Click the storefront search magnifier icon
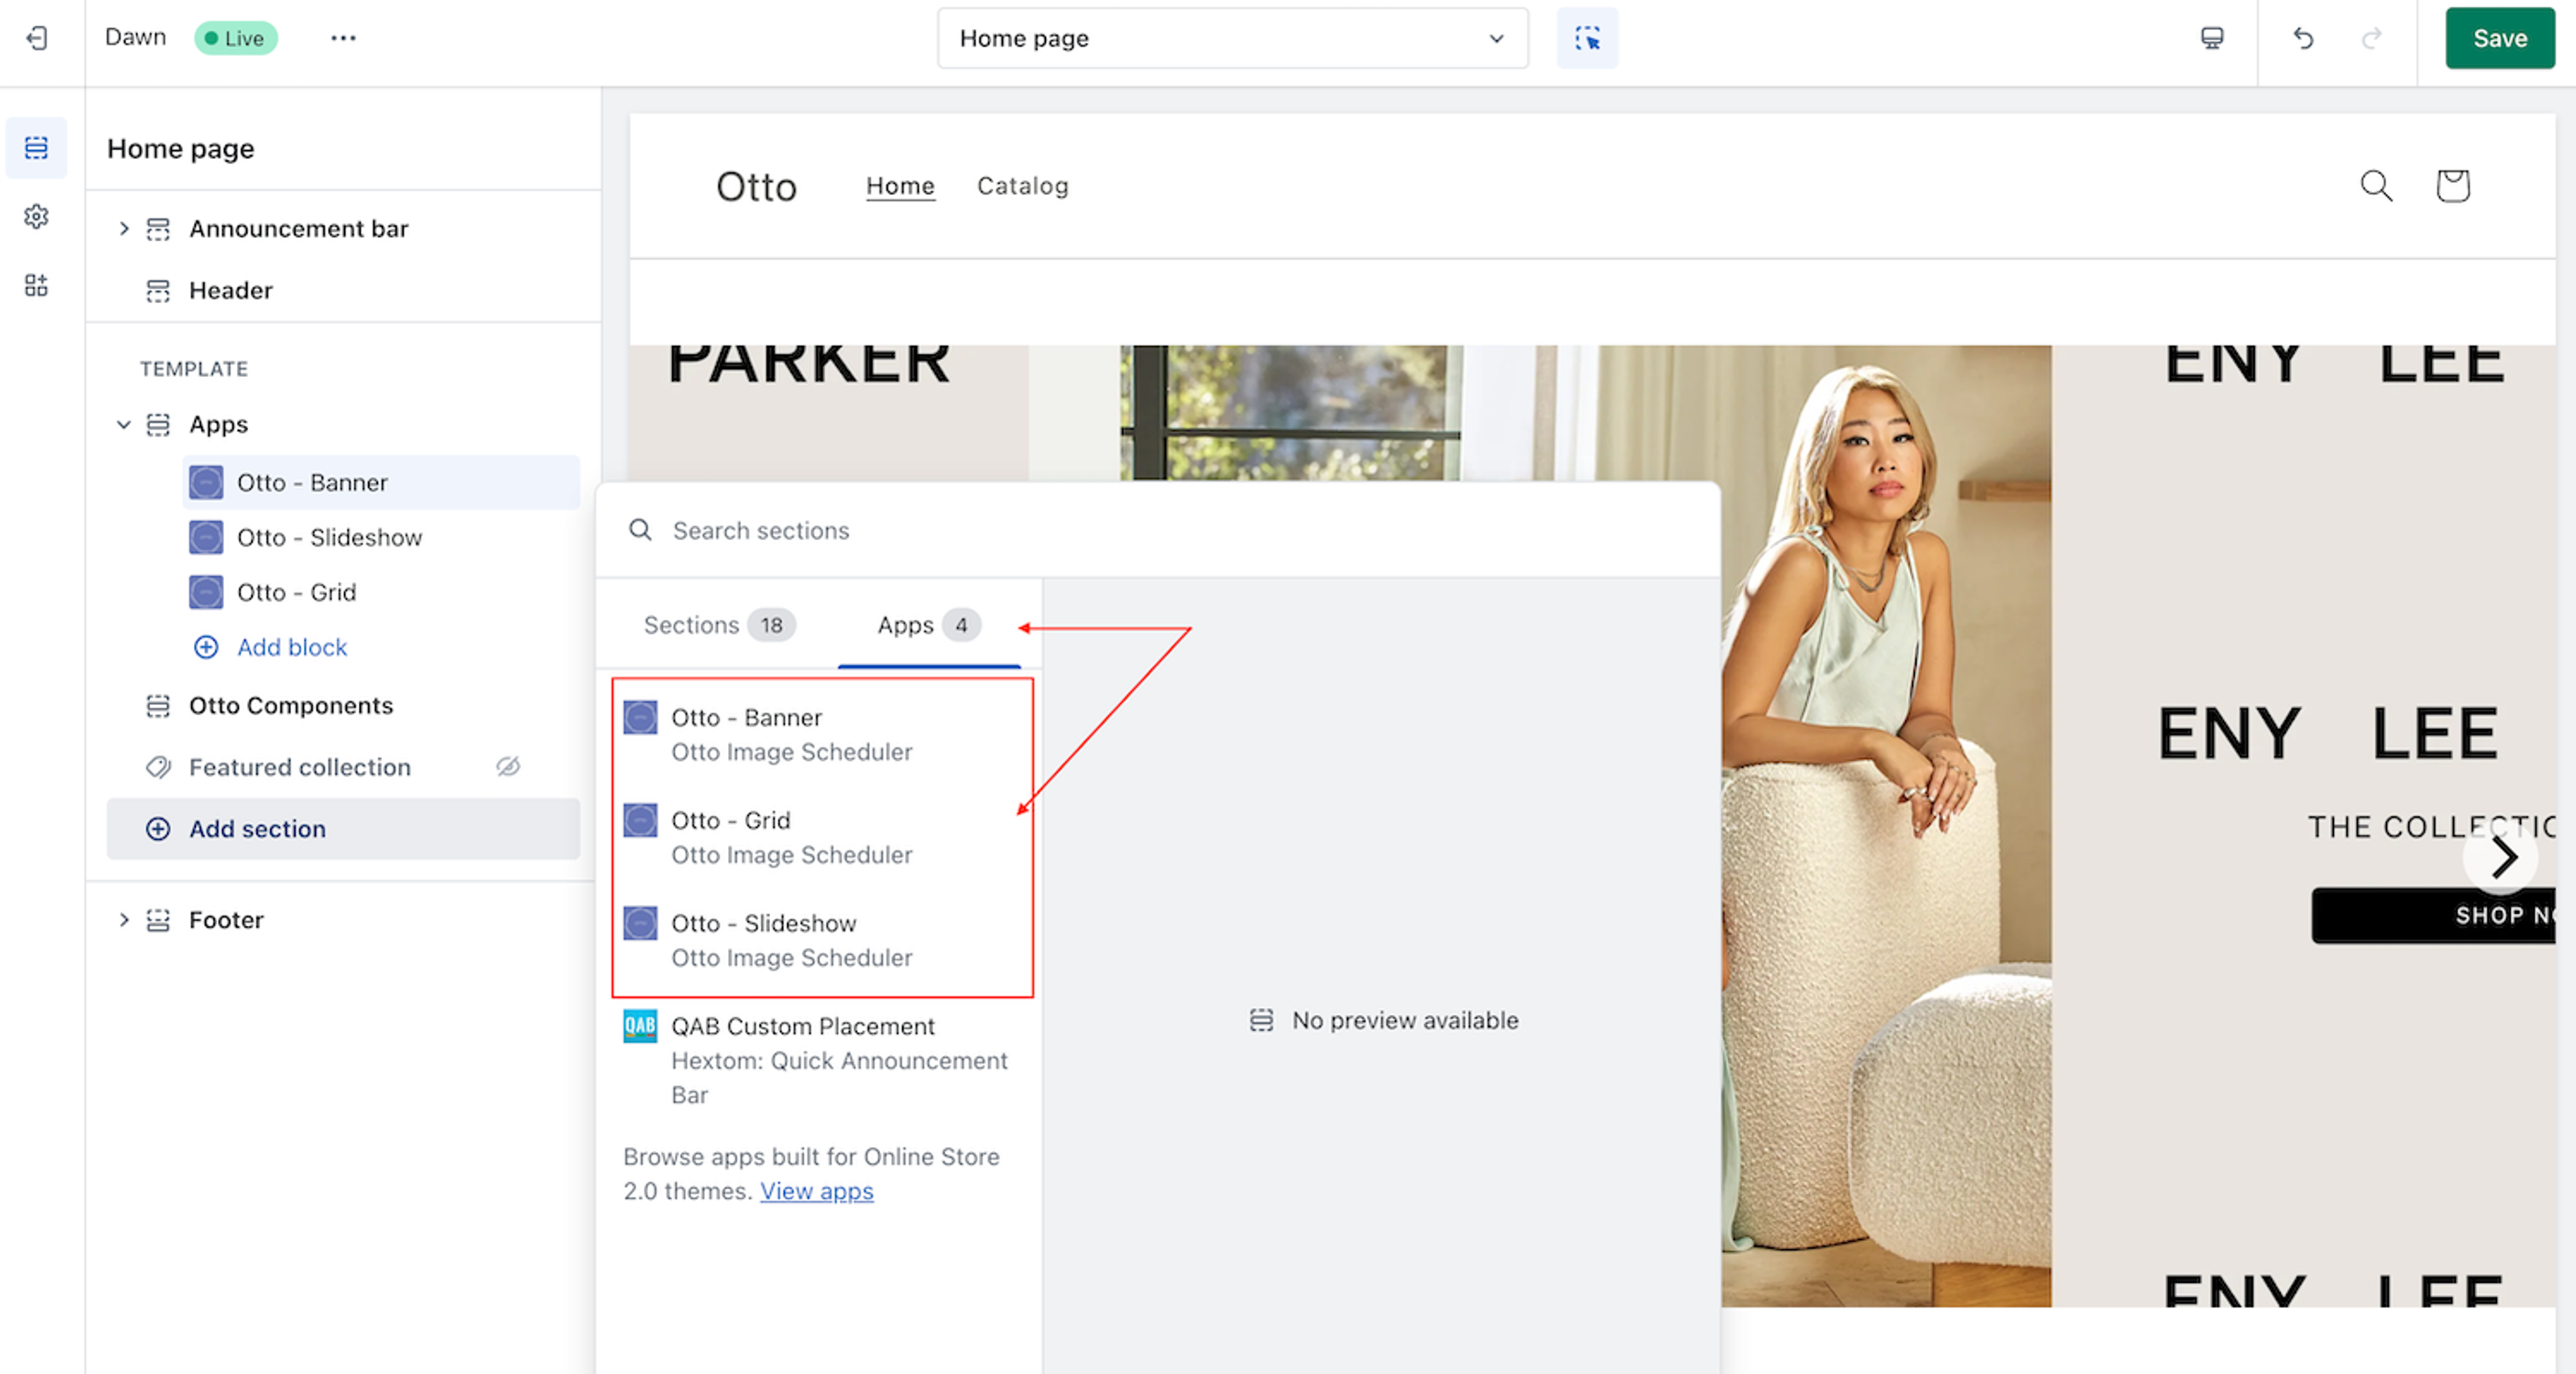 2376,185
